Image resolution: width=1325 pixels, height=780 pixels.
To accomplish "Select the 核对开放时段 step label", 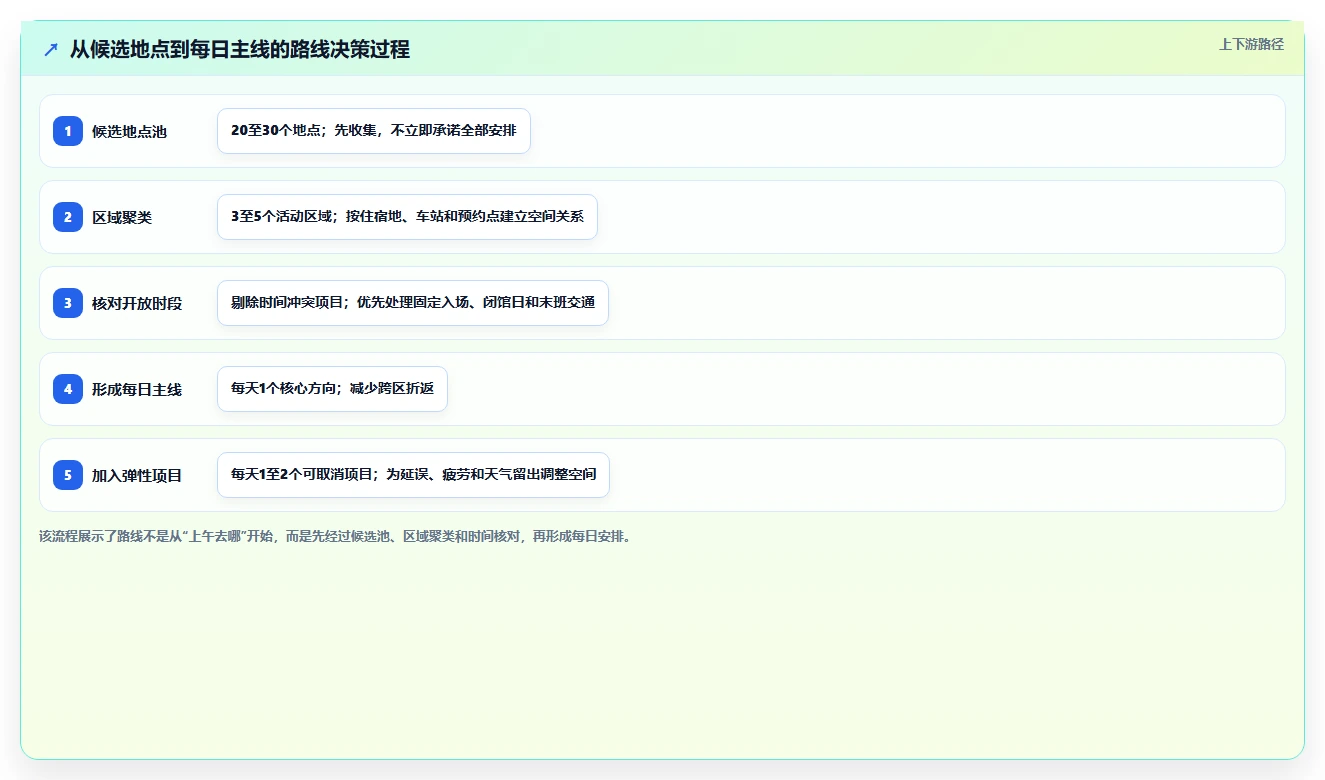I will [137, 304].
